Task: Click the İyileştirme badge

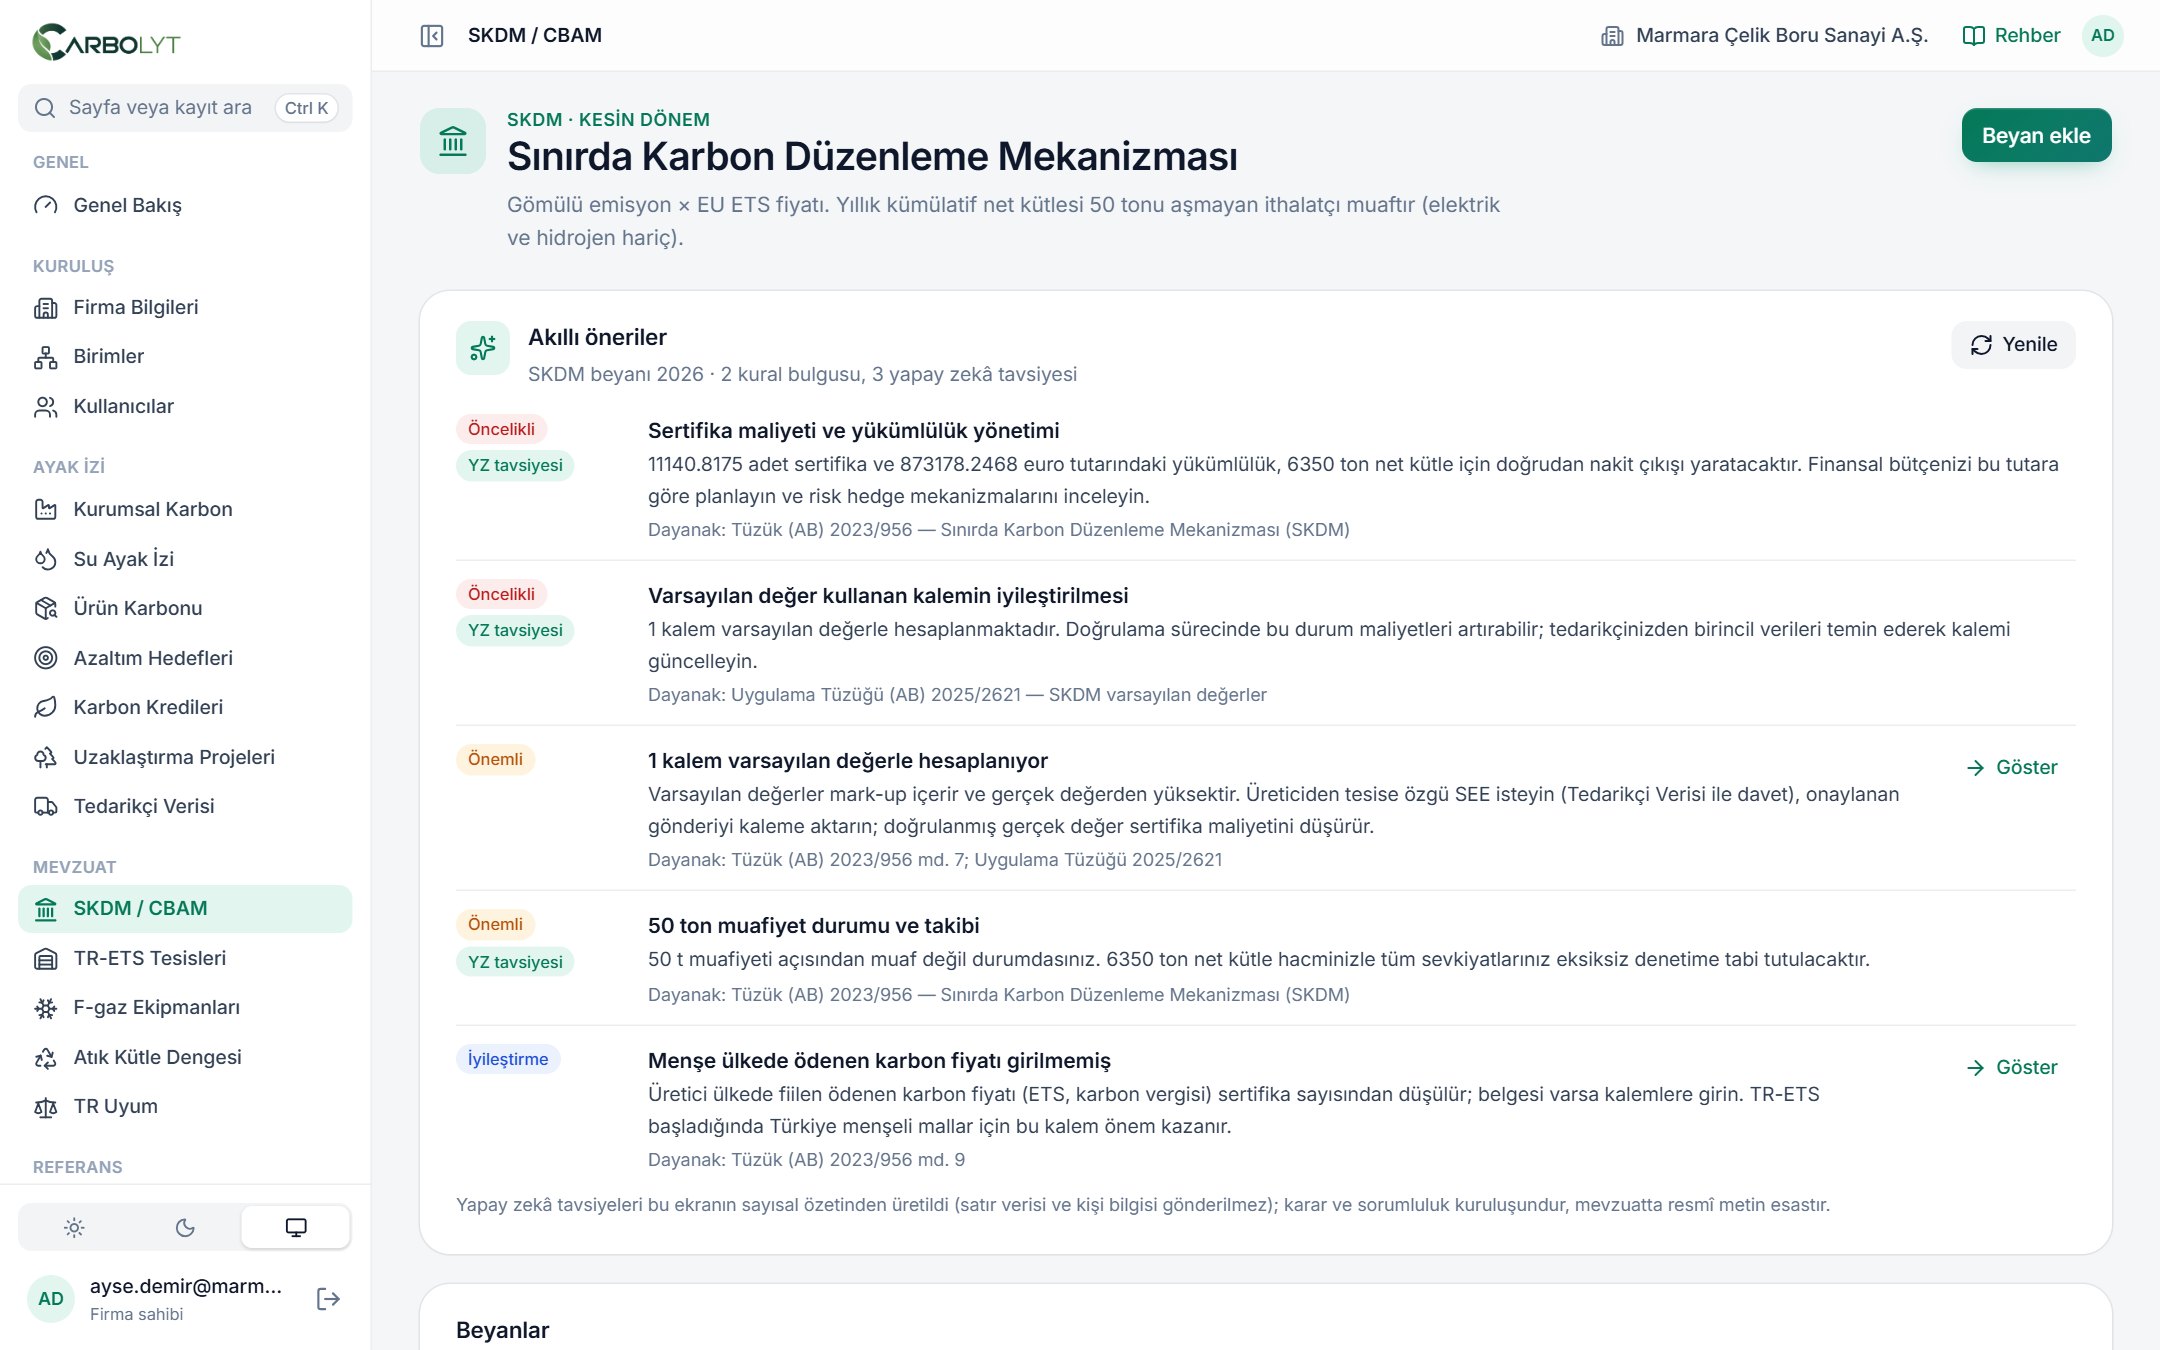Action: click(x=508, y=1059)
